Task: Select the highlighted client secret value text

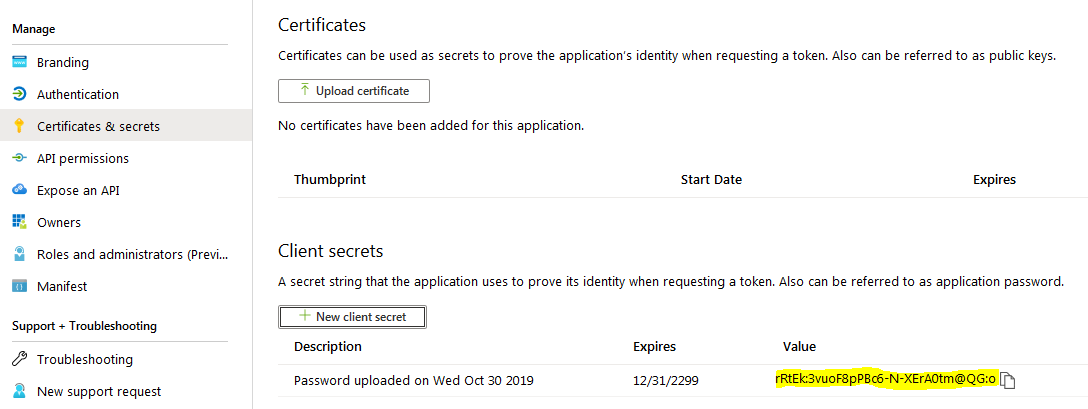Action: (885, 379)
